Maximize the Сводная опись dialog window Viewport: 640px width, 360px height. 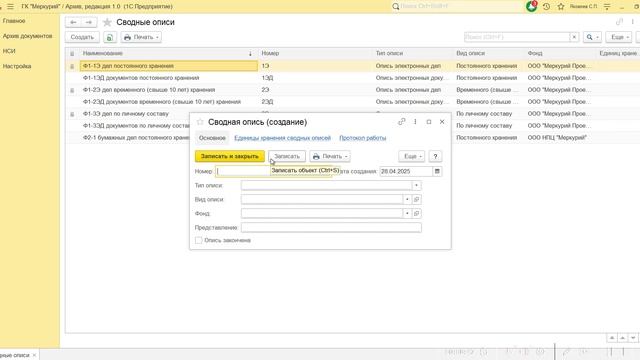pyautogui.click(x=429, y=122)
